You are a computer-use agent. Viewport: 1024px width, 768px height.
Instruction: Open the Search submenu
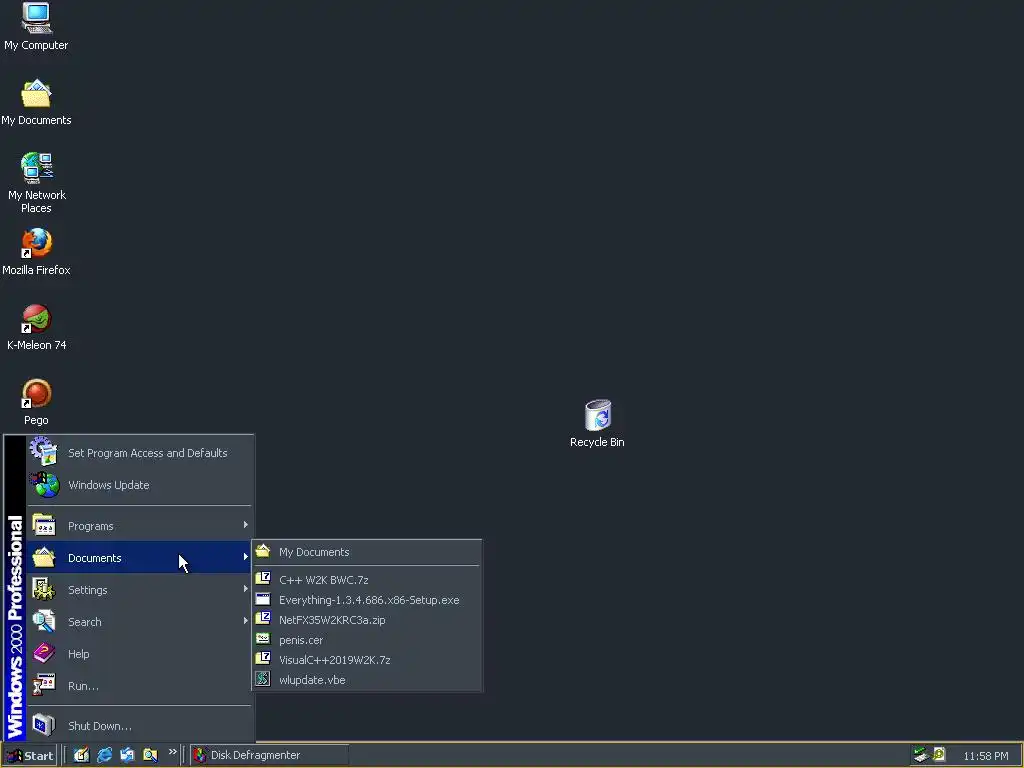tap(139, 622)
